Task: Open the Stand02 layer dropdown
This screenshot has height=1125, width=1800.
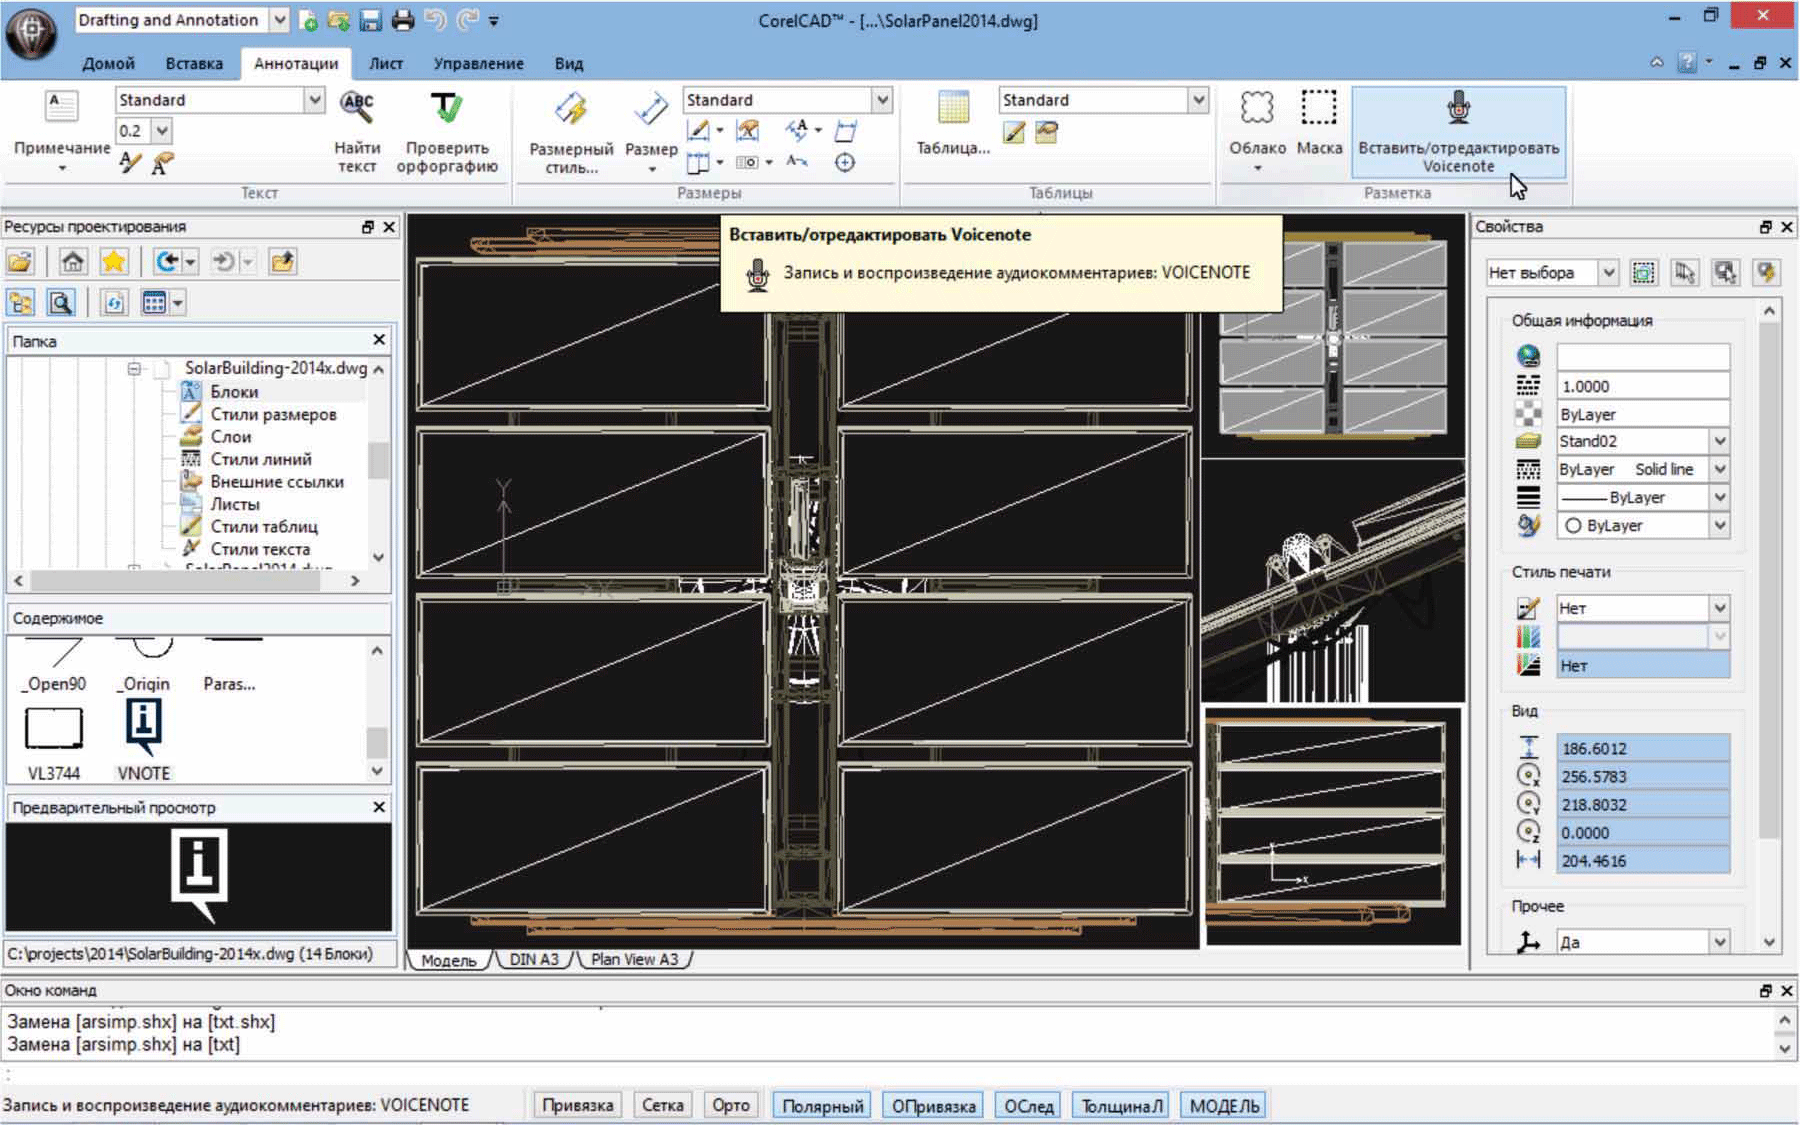Action: pyautogui.click(x=1719, y=441)
